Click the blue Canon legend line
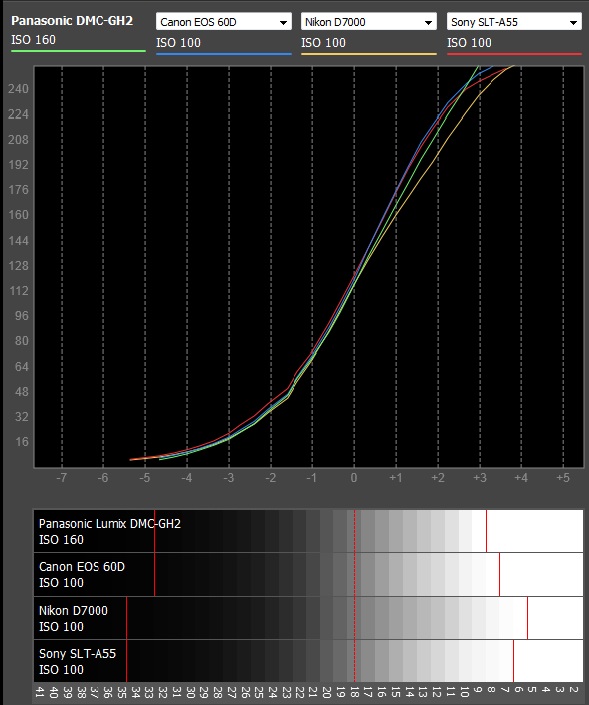 coord(223,54)
